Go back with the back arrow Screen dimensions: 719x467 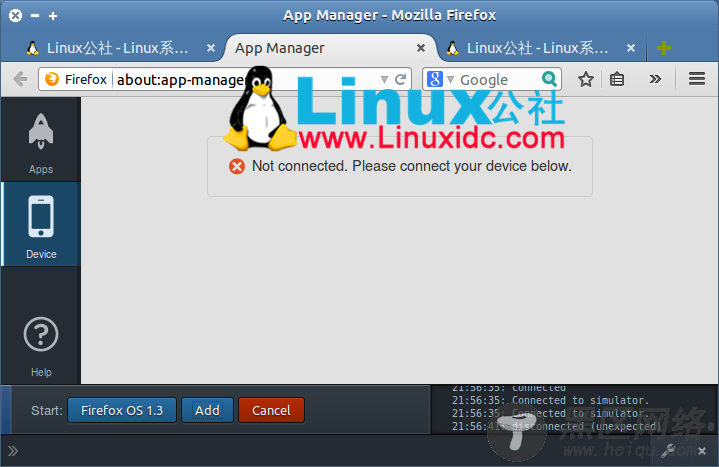[20, 79]
